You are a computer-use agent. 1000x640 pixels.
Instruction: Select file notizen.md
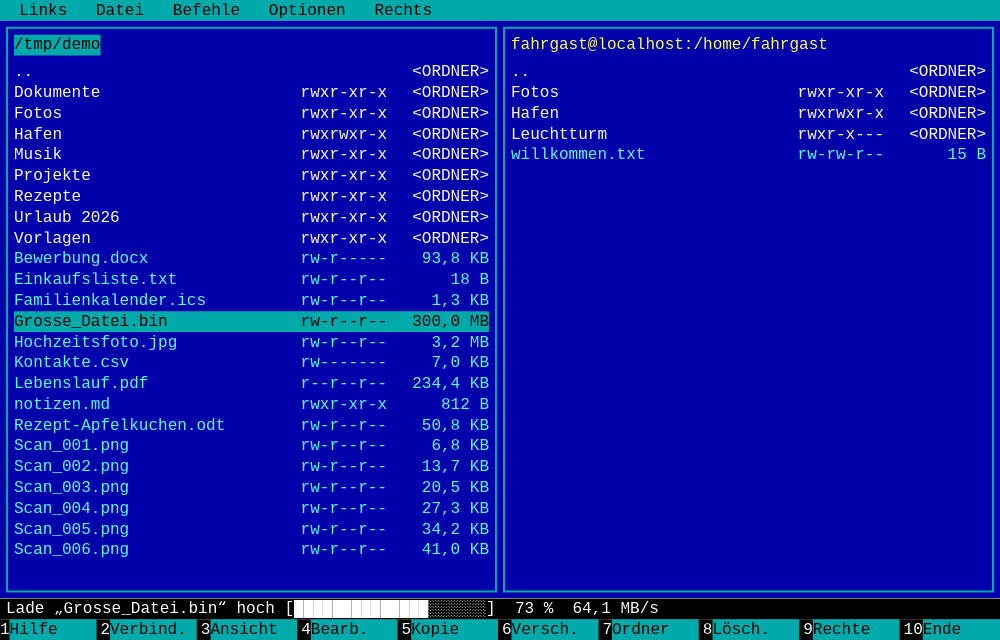(251, 405)
